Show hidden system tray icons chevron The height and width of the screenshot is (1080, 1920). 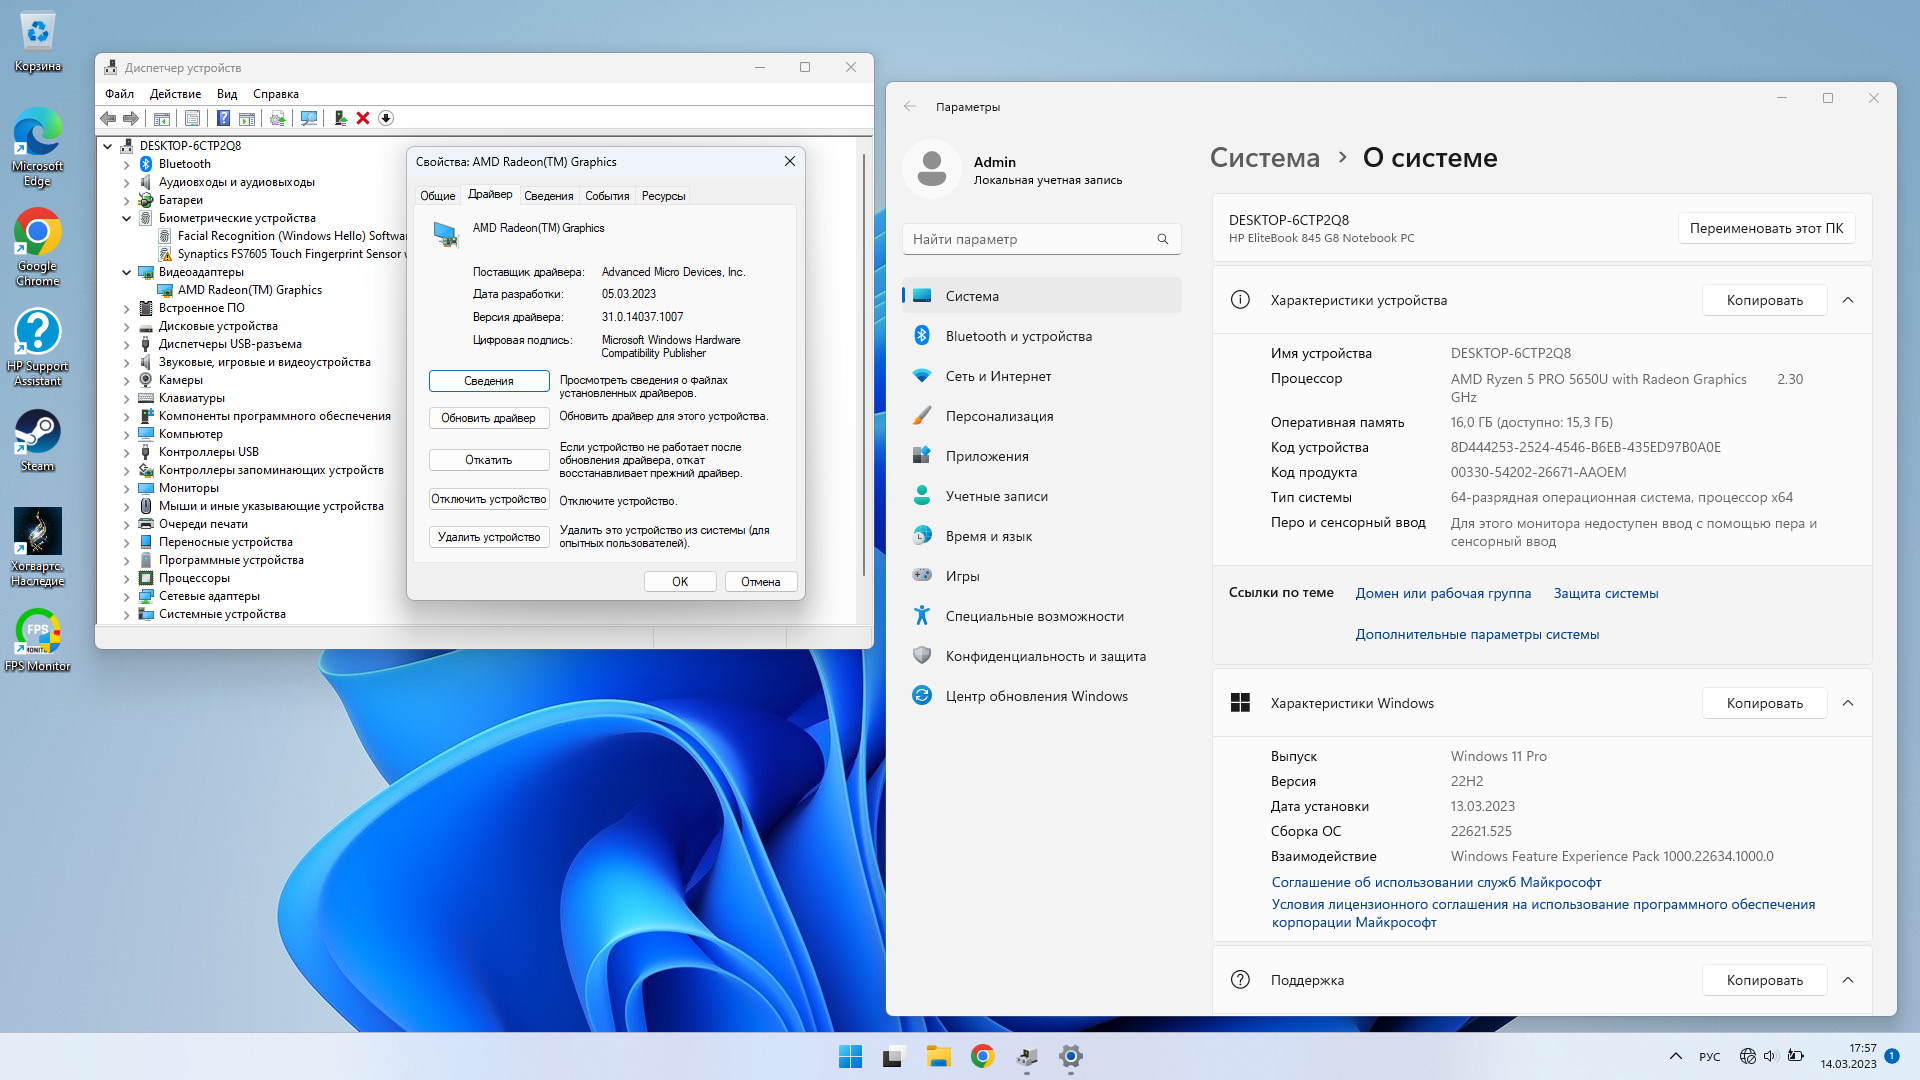tap(1676, 1056)
